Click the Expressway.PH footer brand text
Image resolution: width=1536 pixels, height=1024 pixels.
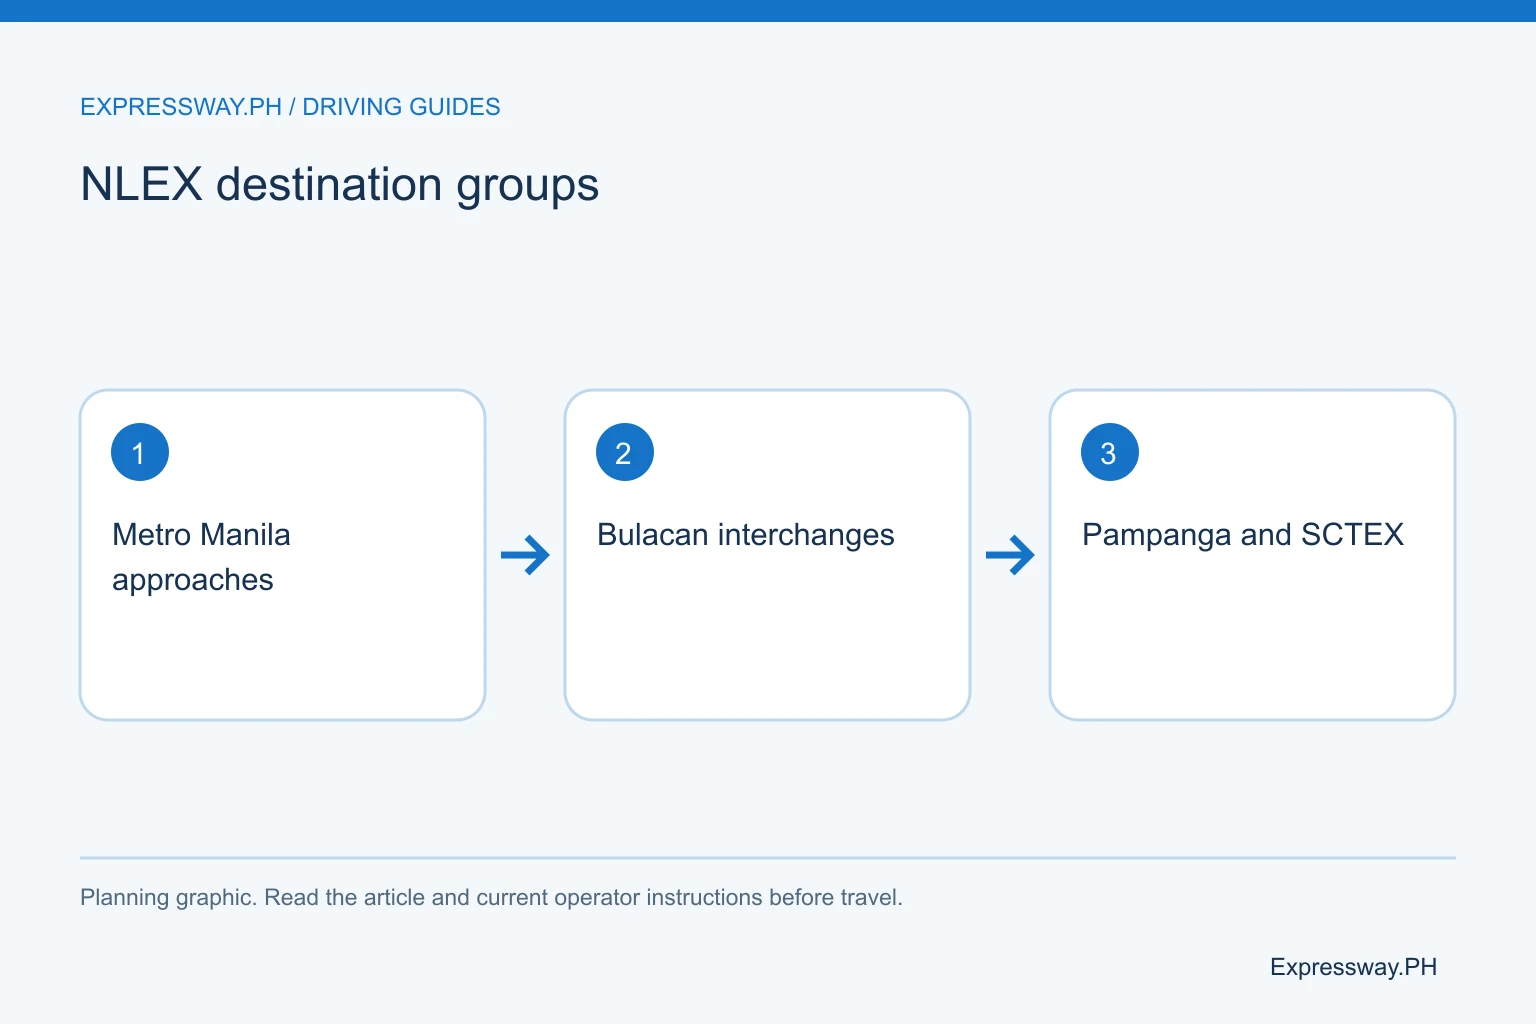[1353, 967]
